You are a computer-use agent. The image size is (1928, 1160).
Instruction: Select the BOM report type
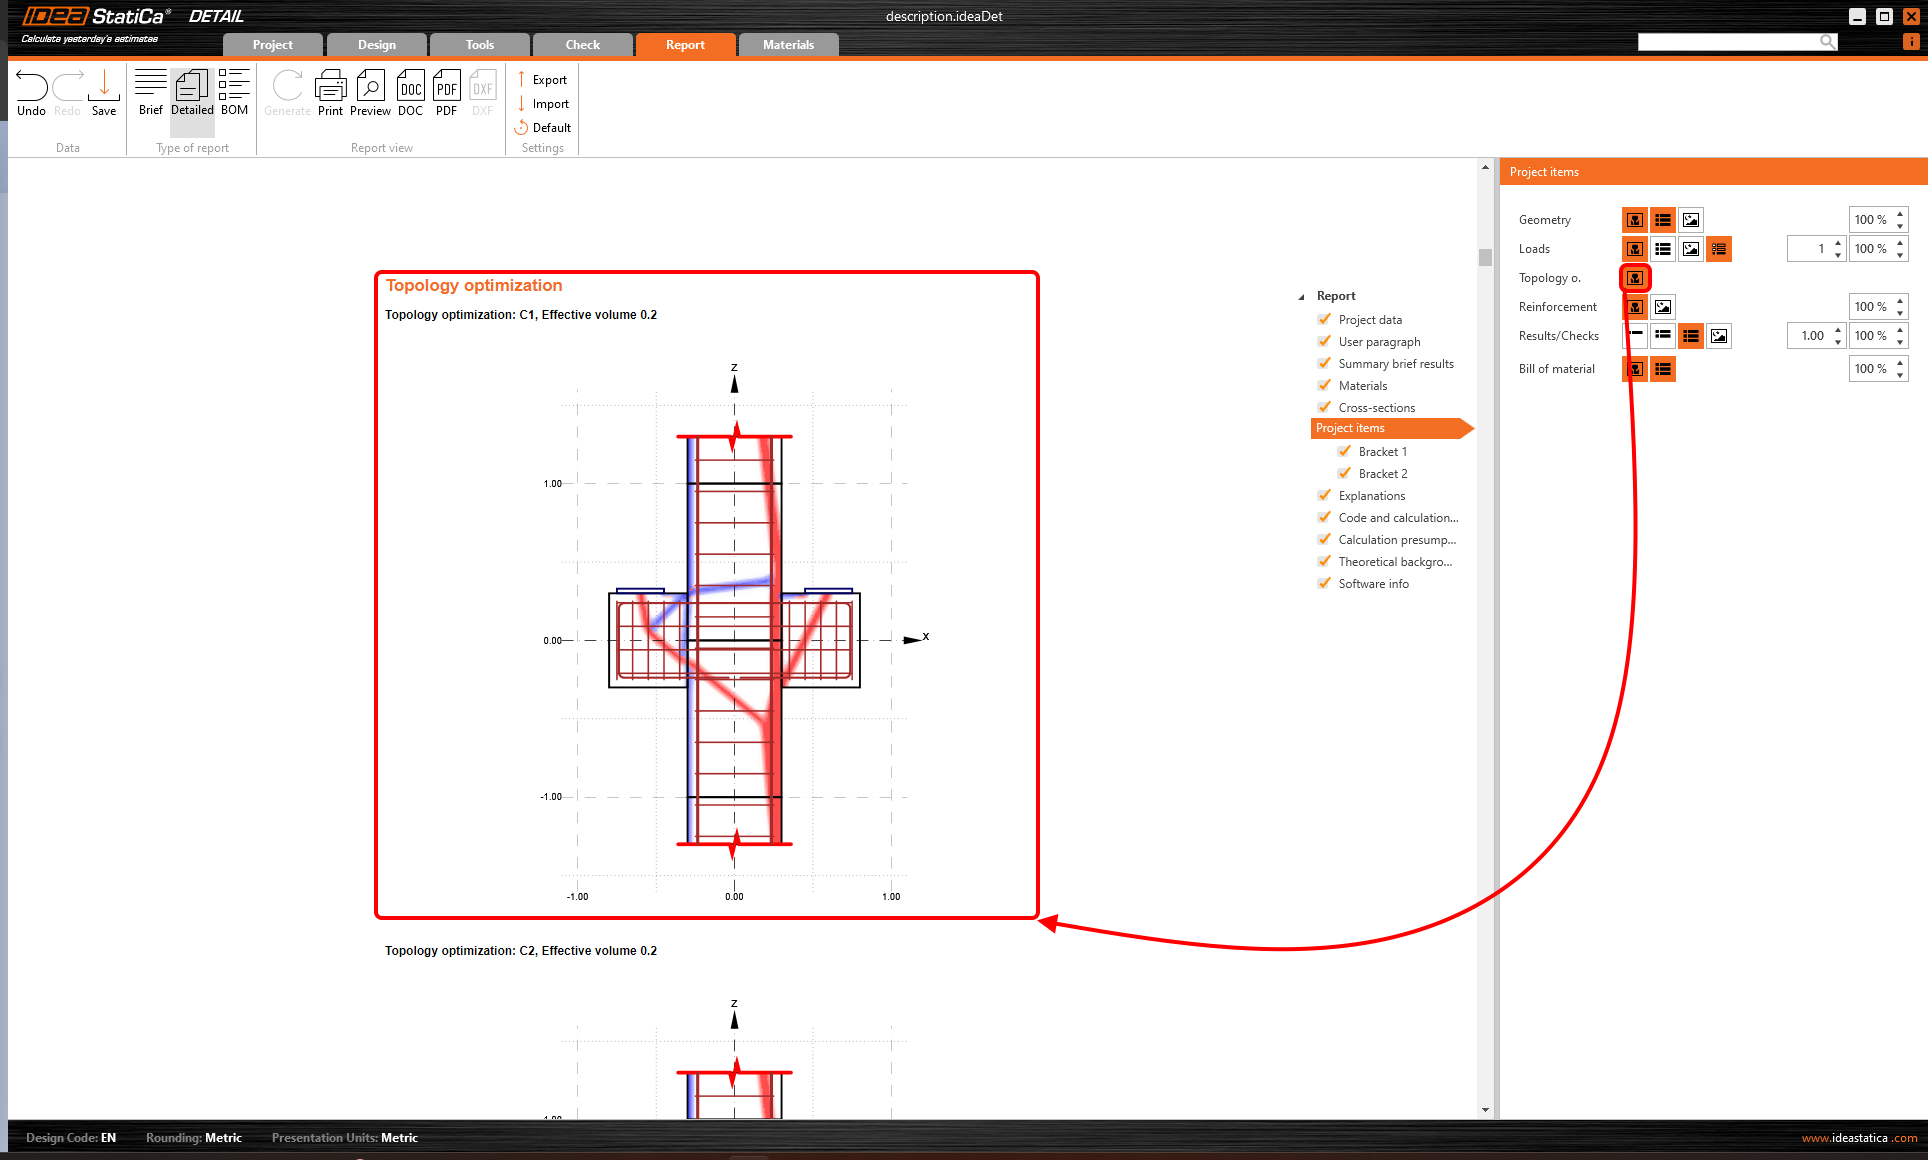234,93
